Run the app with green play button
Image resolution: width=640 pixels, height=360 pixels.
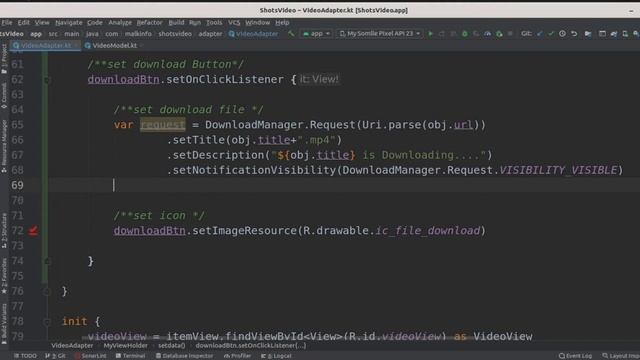pyautogui.click(x=430, y=34)
